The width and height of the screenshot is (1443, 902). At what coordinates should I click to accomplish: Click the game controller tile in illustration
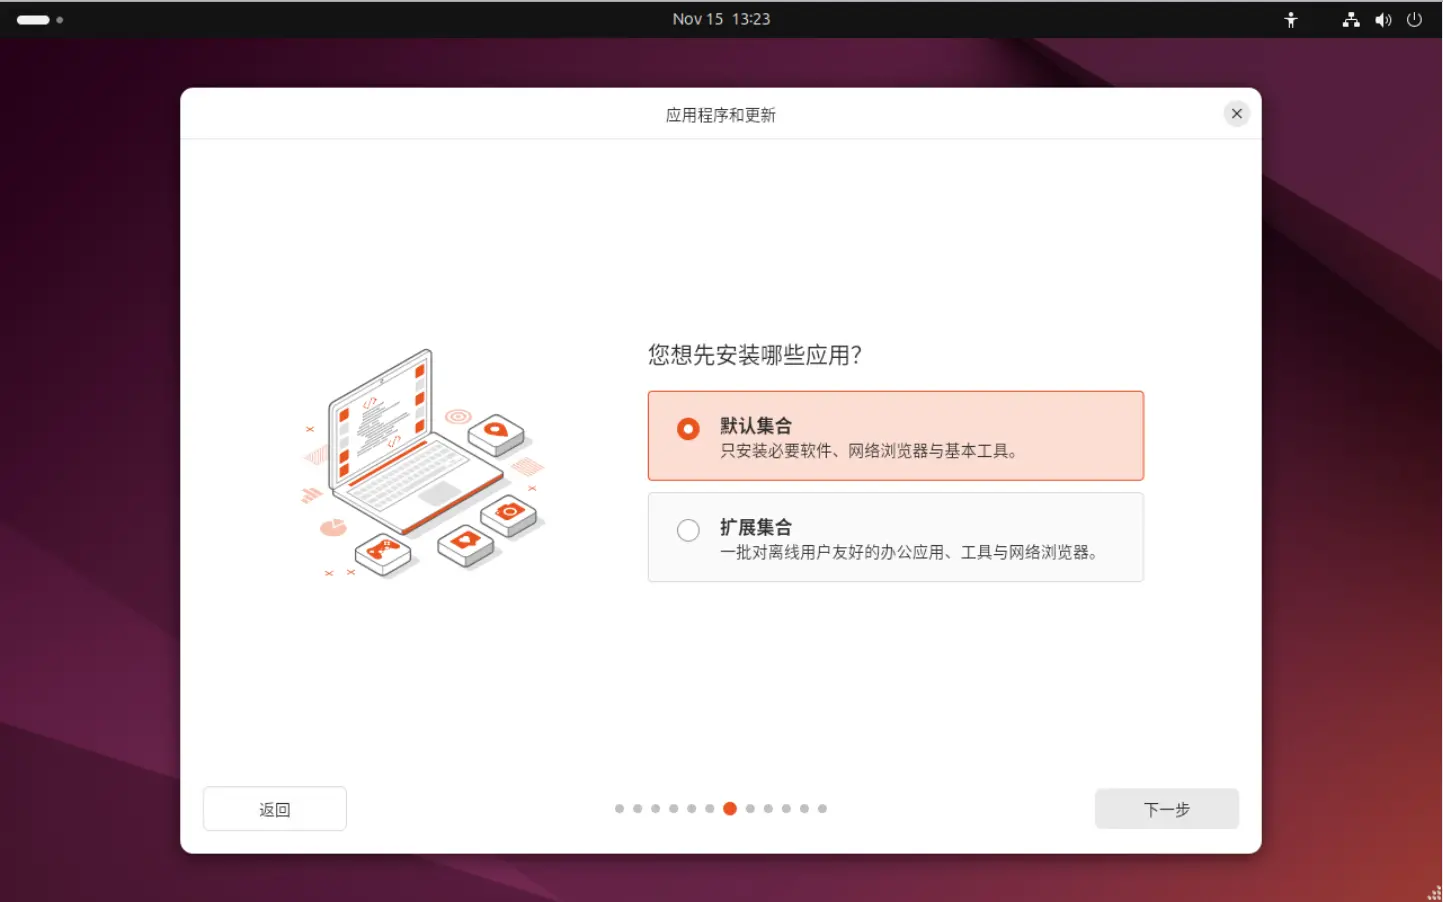click(383, 551)
